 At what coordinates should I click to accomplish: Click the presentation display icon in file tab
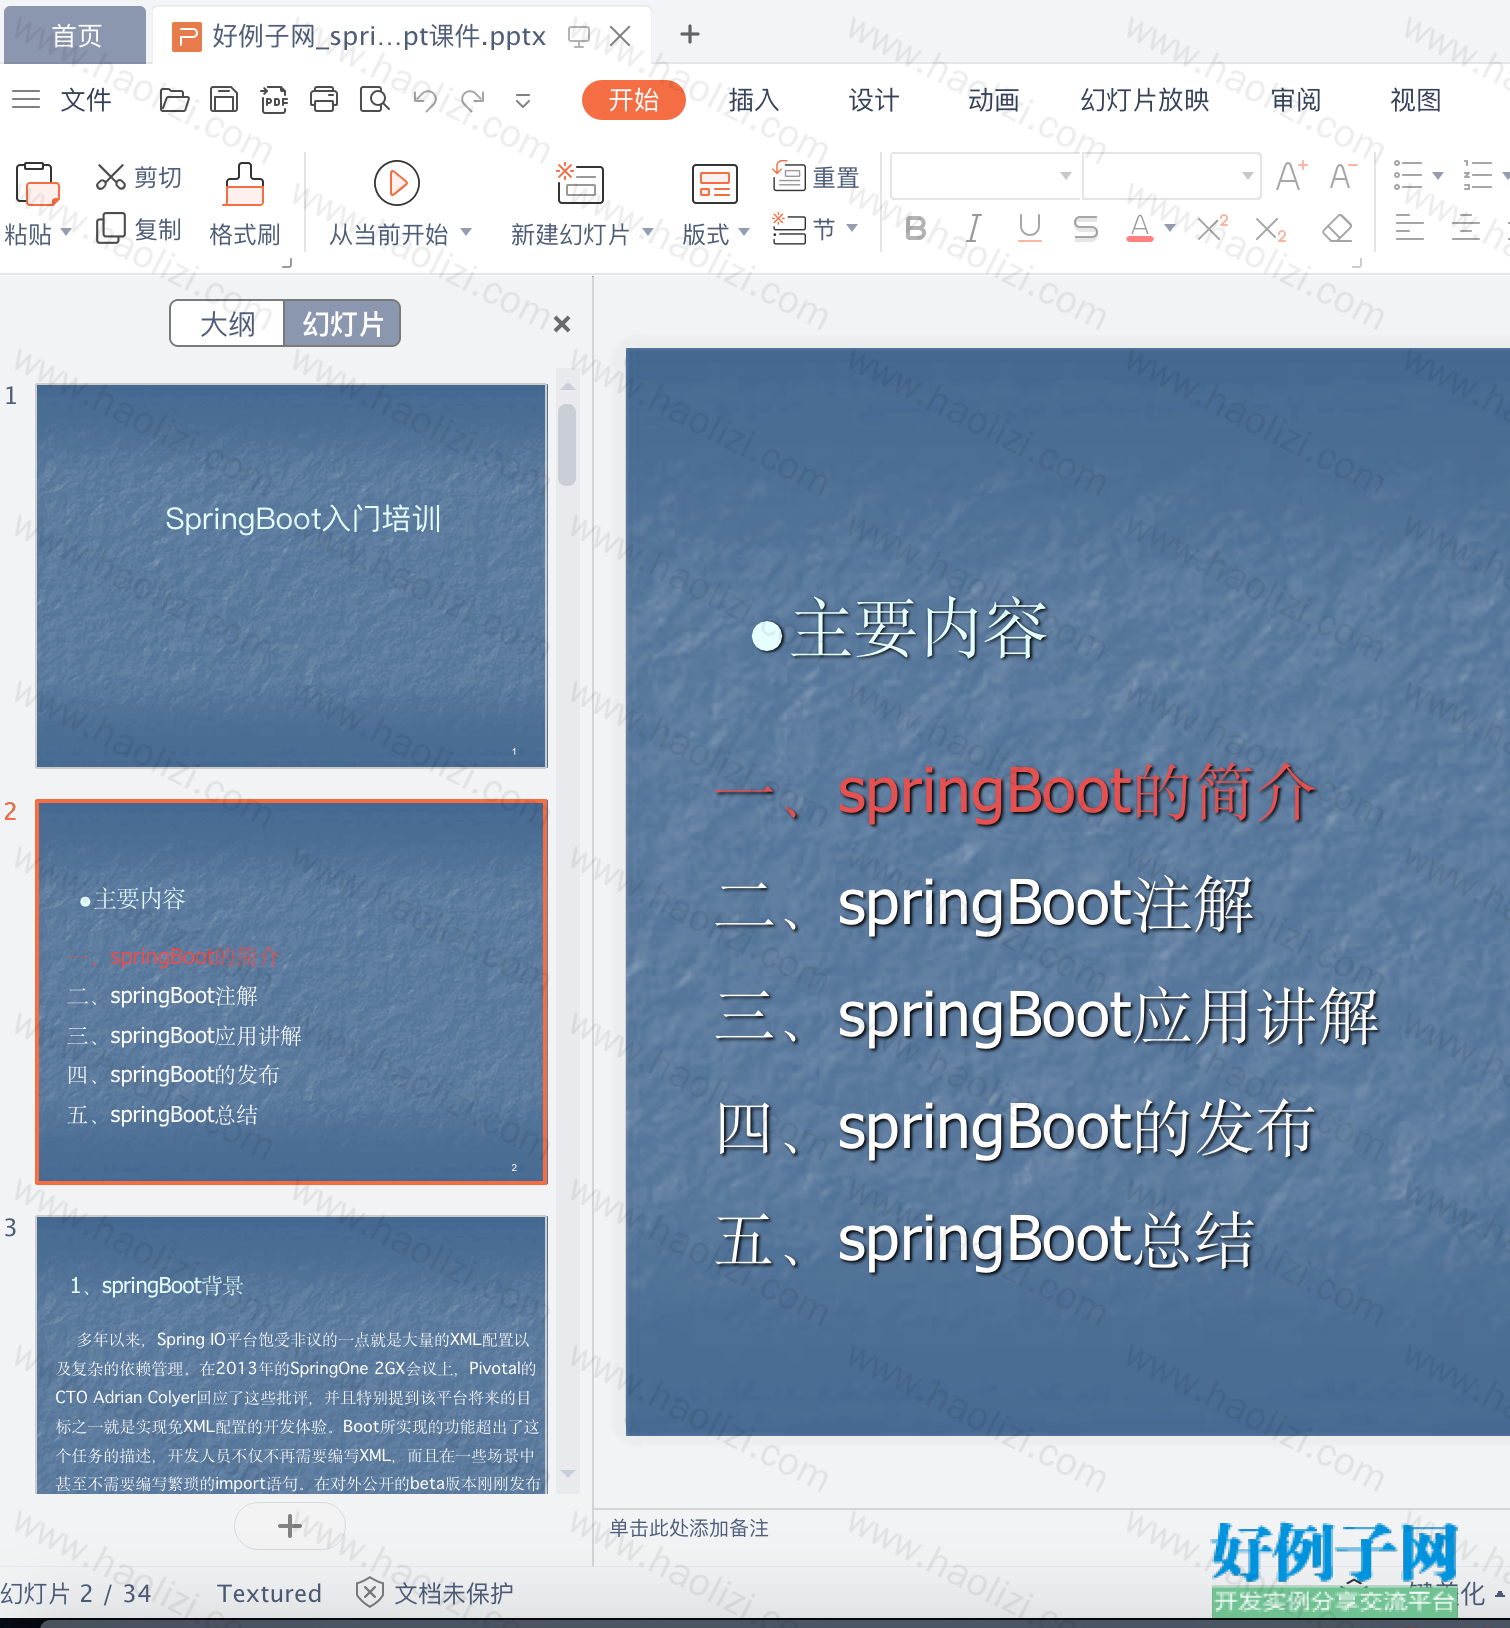click(578, 37)
